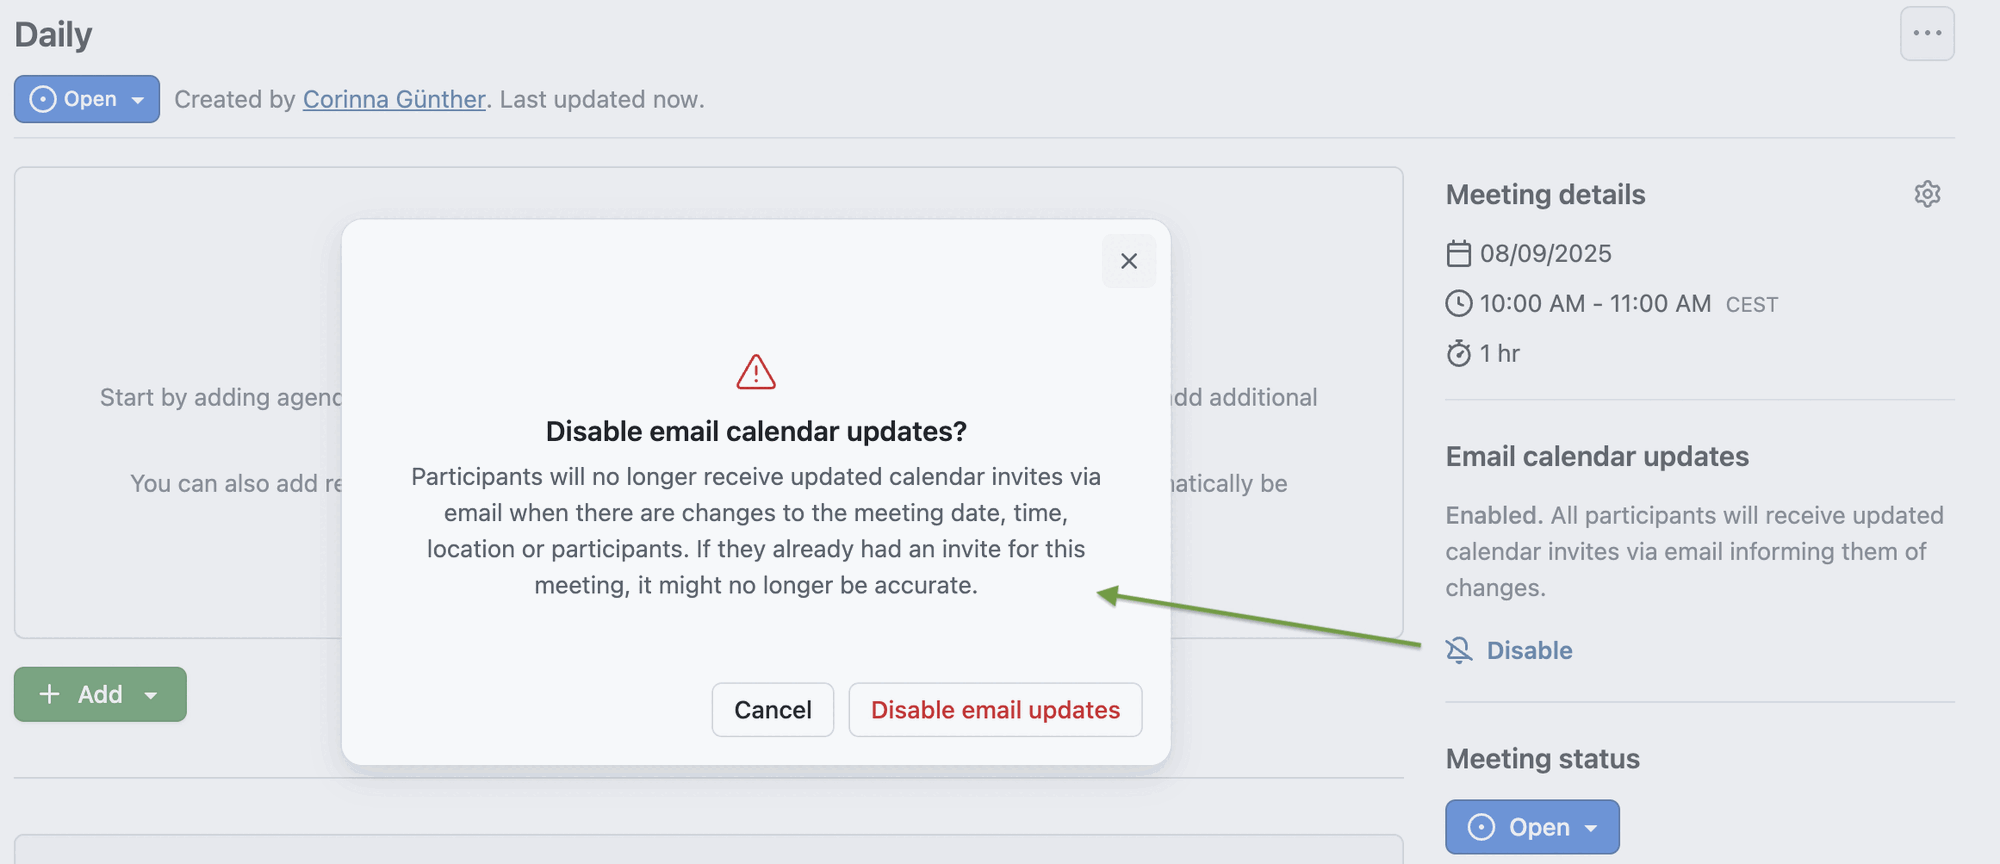The height and width of the screenshot is (864, 2000).
Task: Click the green Add button
Action: (100, 694)
